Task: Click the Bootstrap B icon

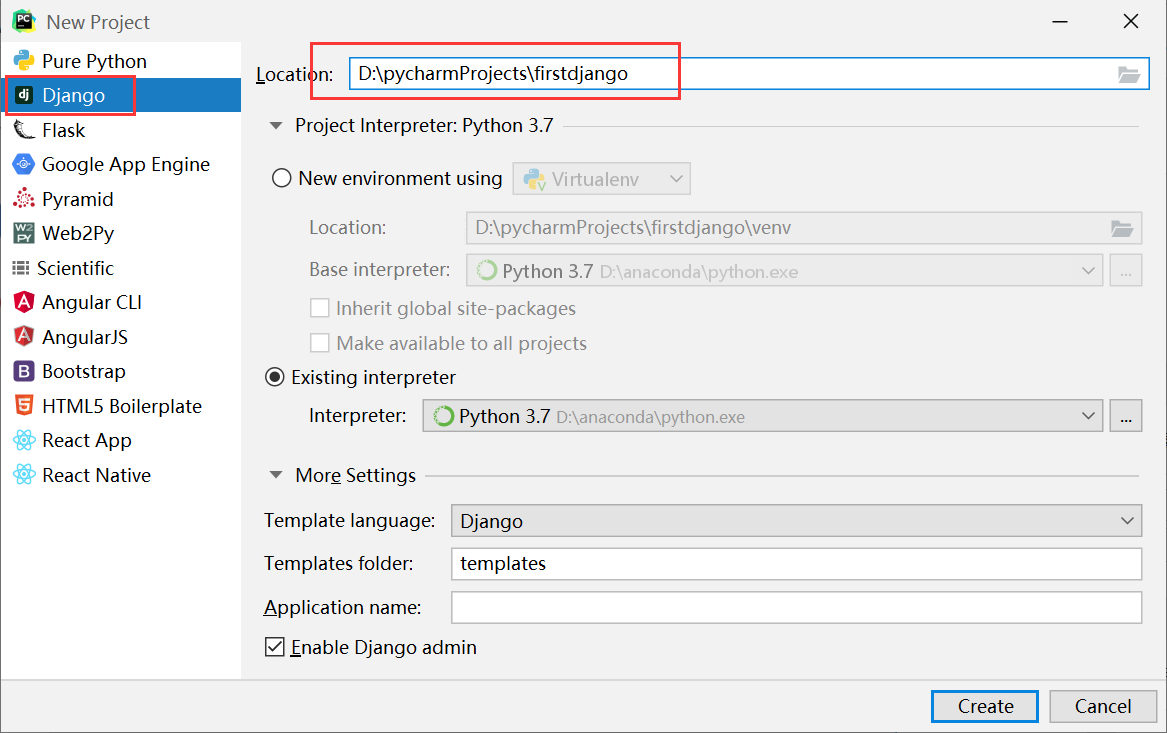Action: click(24, 371)
